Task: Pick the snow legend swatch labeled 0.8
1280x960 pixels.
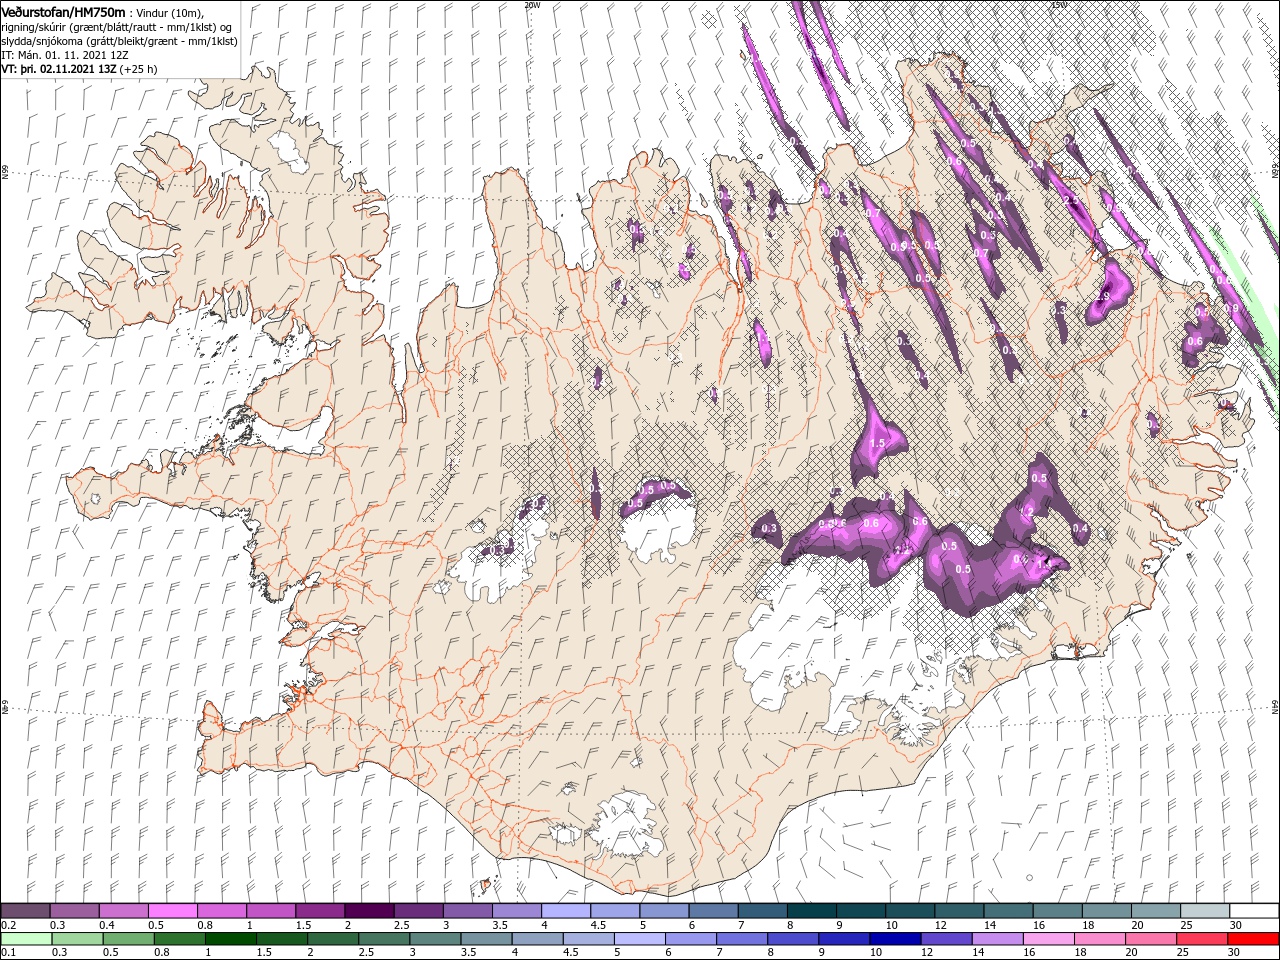Action: point(221,911)
